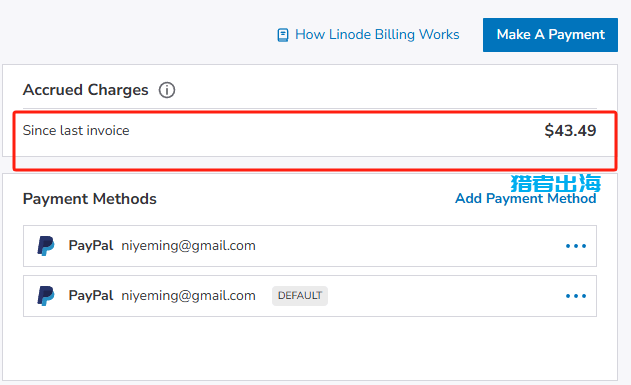
Task: Open the ellipsis menu for the non-default PayPal
Action: click(576, 246)
